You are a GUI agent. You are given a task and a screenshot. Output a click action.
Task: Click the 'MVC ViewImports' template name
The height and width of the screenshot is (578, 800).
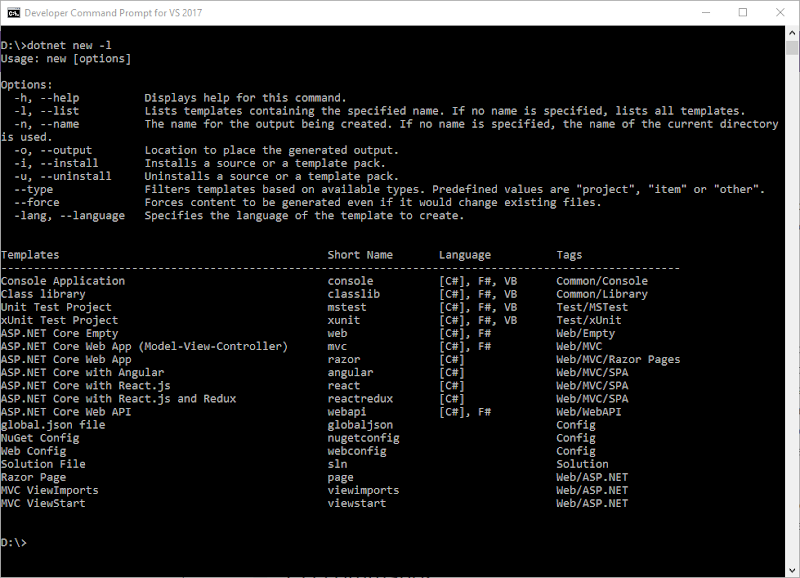49,490
